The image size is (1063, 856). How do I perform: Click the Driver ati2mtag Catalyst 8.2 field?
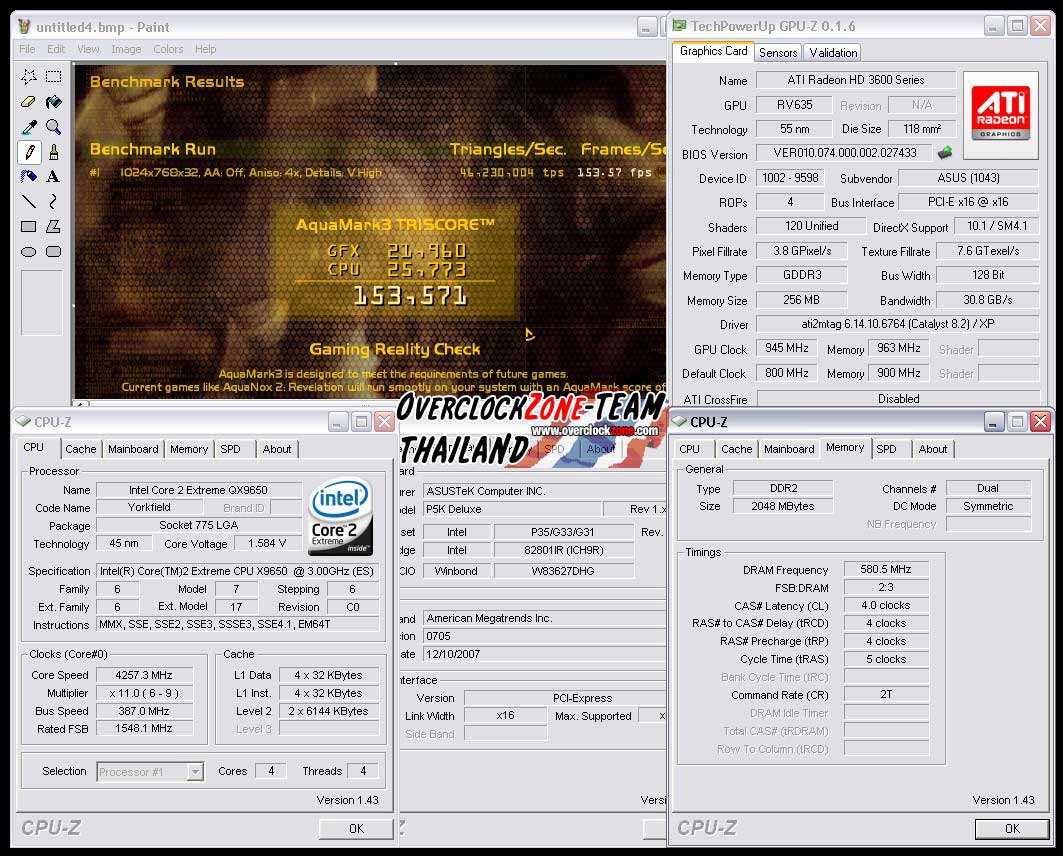(898, 324)
